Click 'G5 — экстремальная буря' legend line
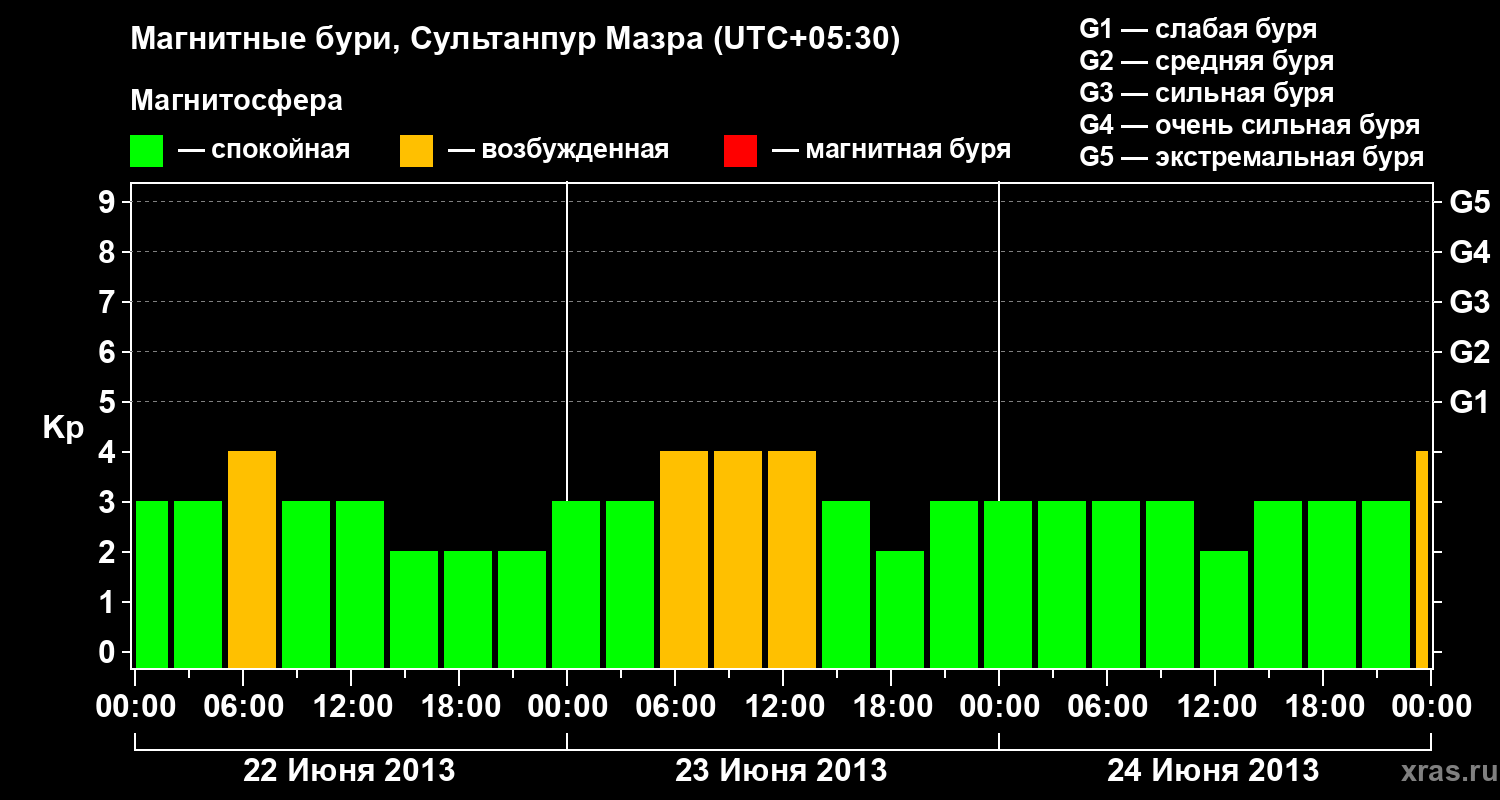This screenshot has width=1500, height=800. [1251, 157]
